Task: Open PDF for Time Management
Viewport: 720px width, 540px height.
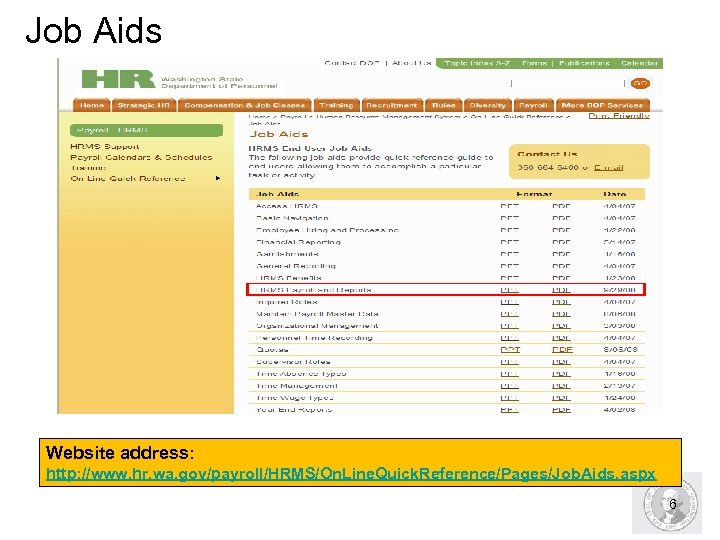Action: pyautogui.click(x=561, y=386)
